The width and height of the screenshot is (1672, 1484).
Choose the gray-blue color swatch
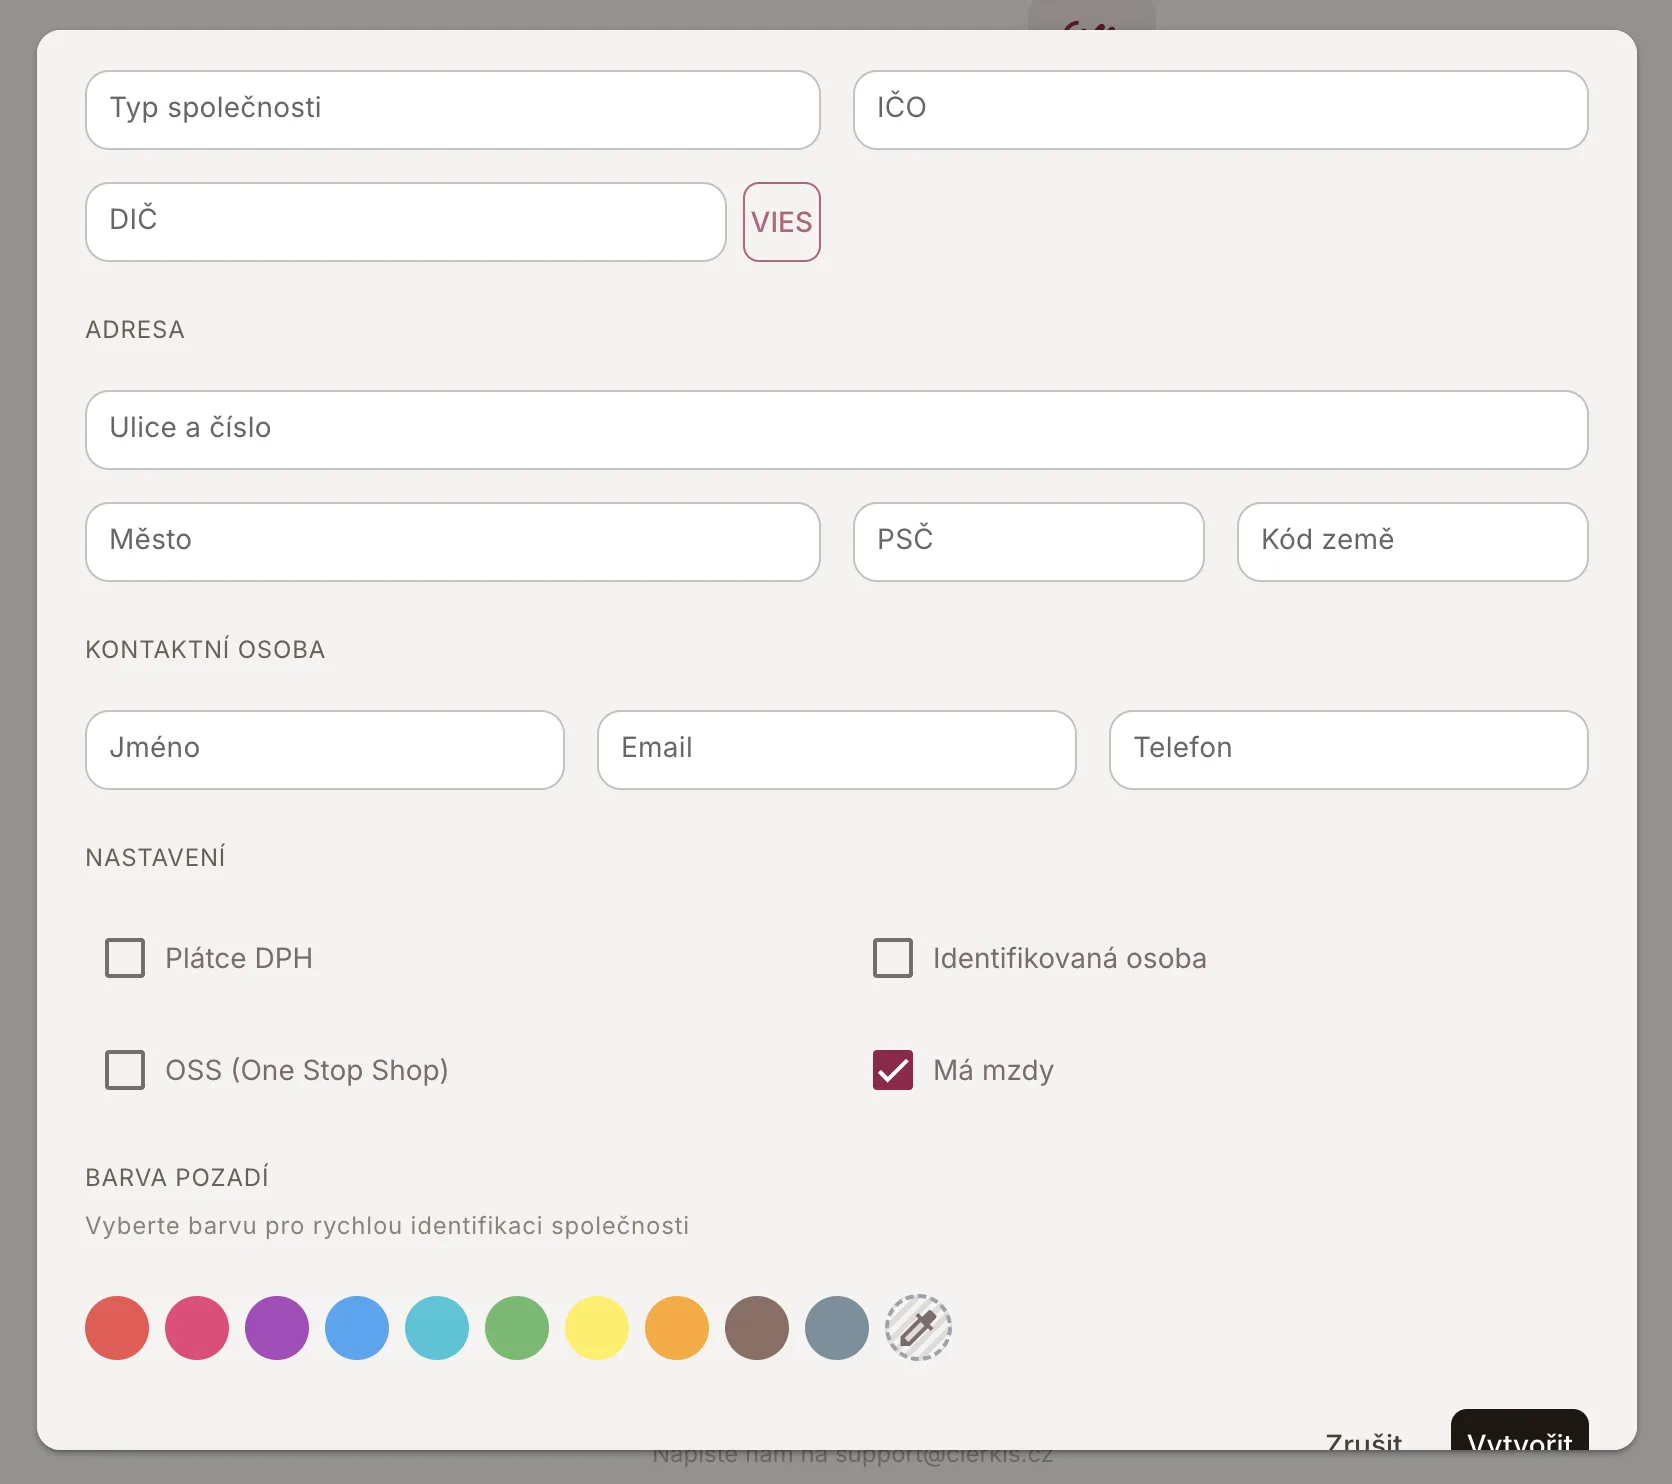click(x=837, y=1328)
